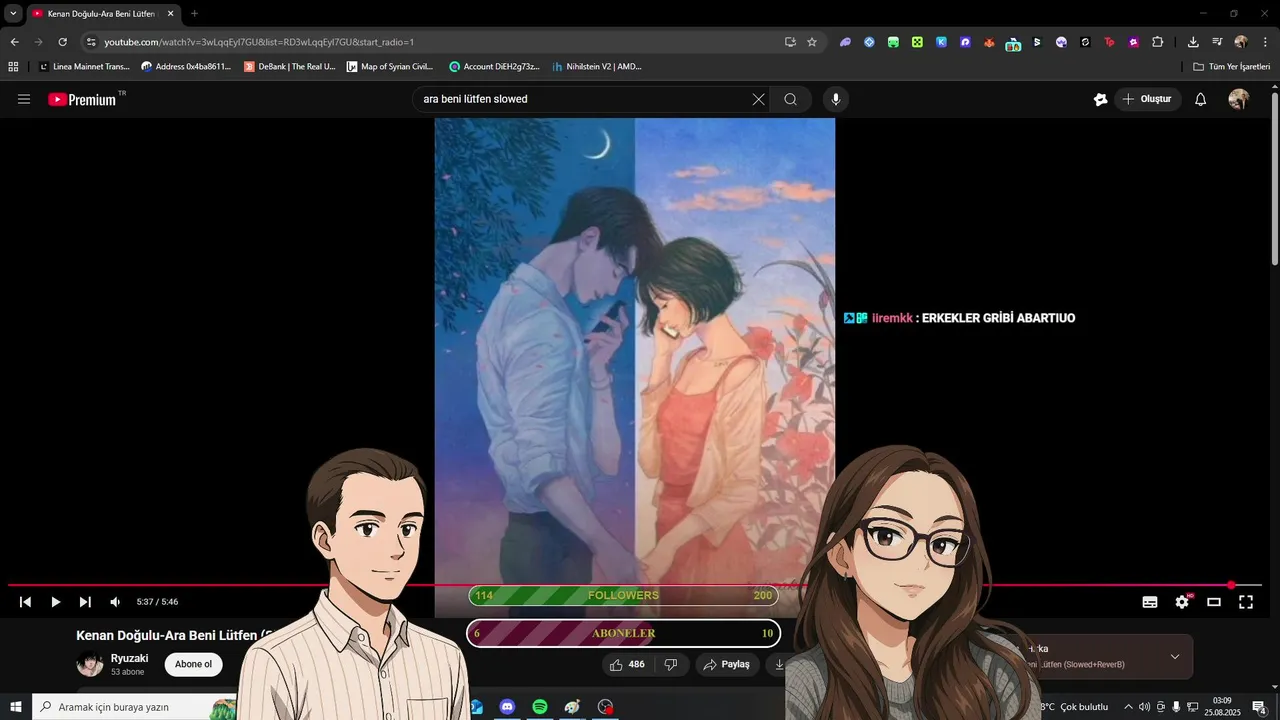1280x720 pixels.
Task: Open Map of Syrian Civil... bookmark
Action: coord(391,66)
